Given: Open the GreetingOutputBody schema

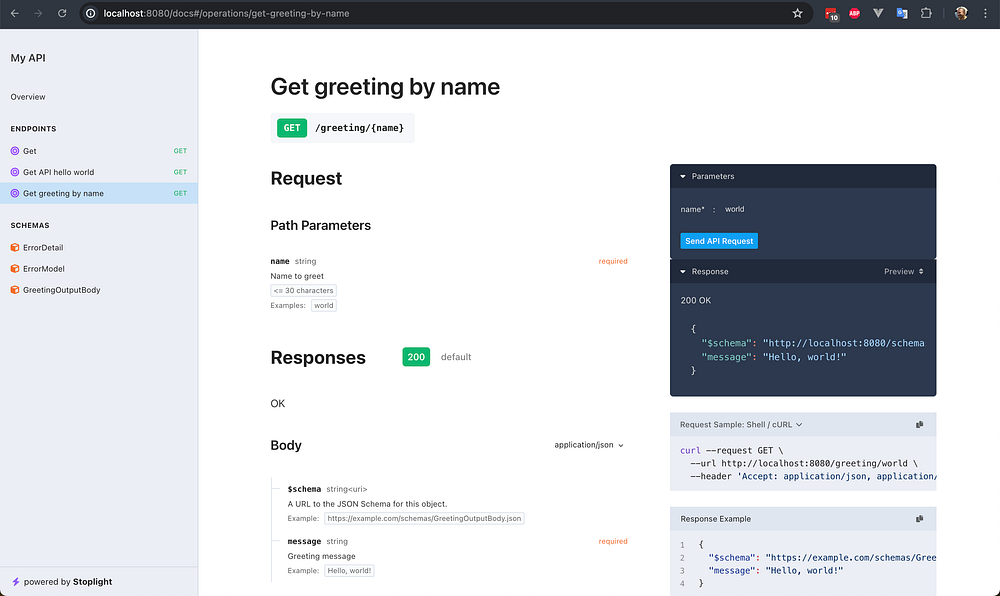Looking at the screenshot, I should [x=99, y=289].
